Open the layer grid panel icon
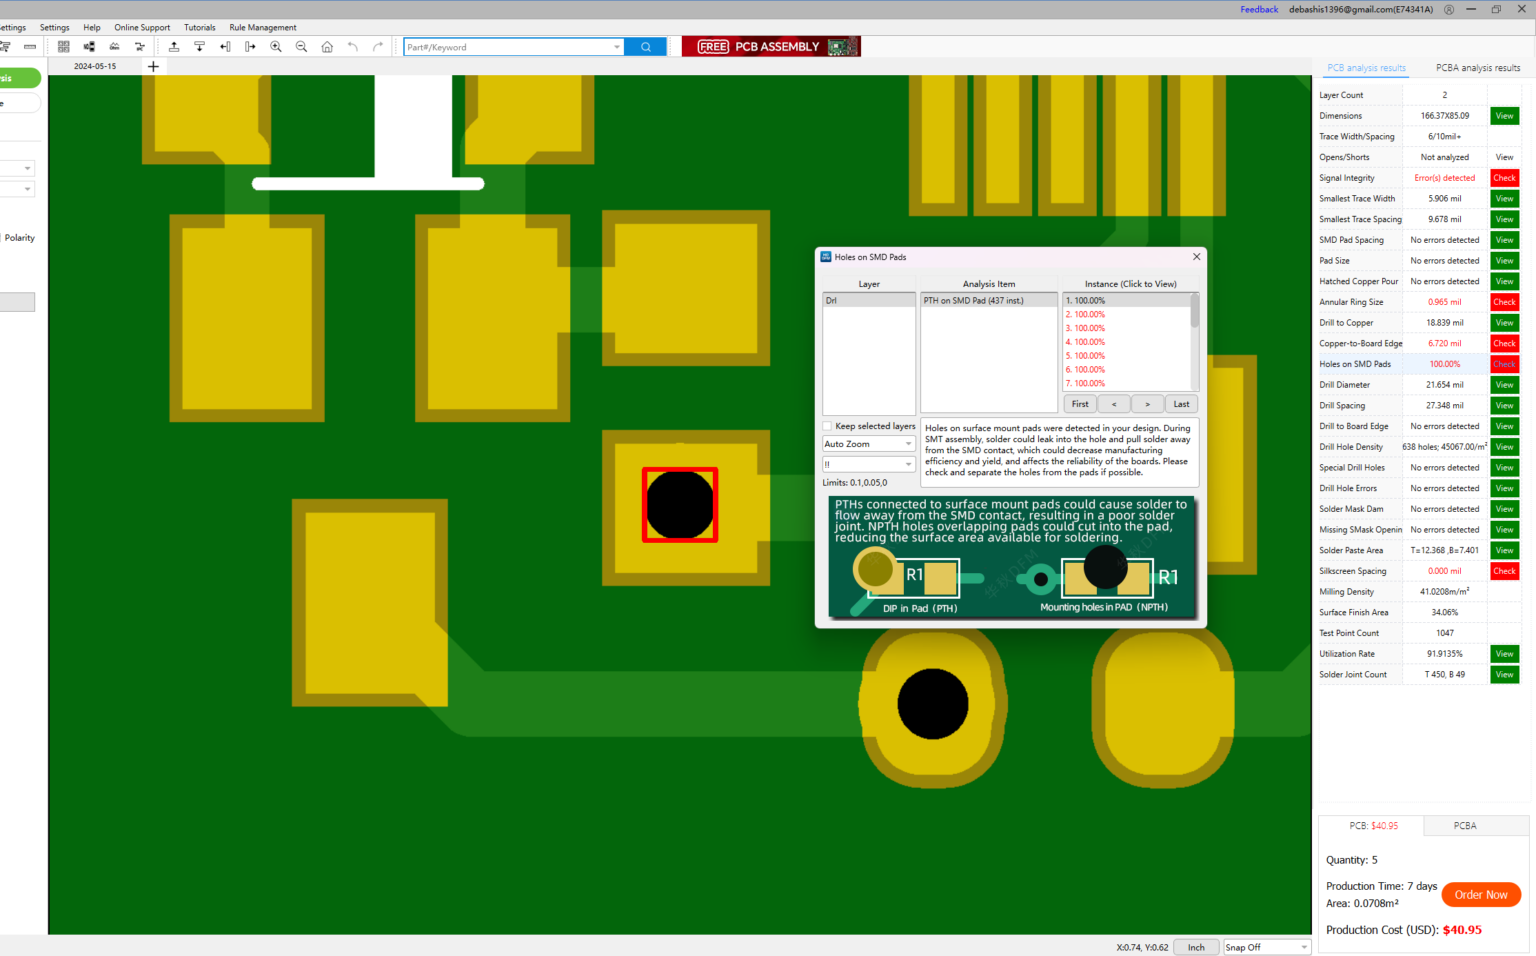Screen dimensions: 1536x956 pos(63,46)
